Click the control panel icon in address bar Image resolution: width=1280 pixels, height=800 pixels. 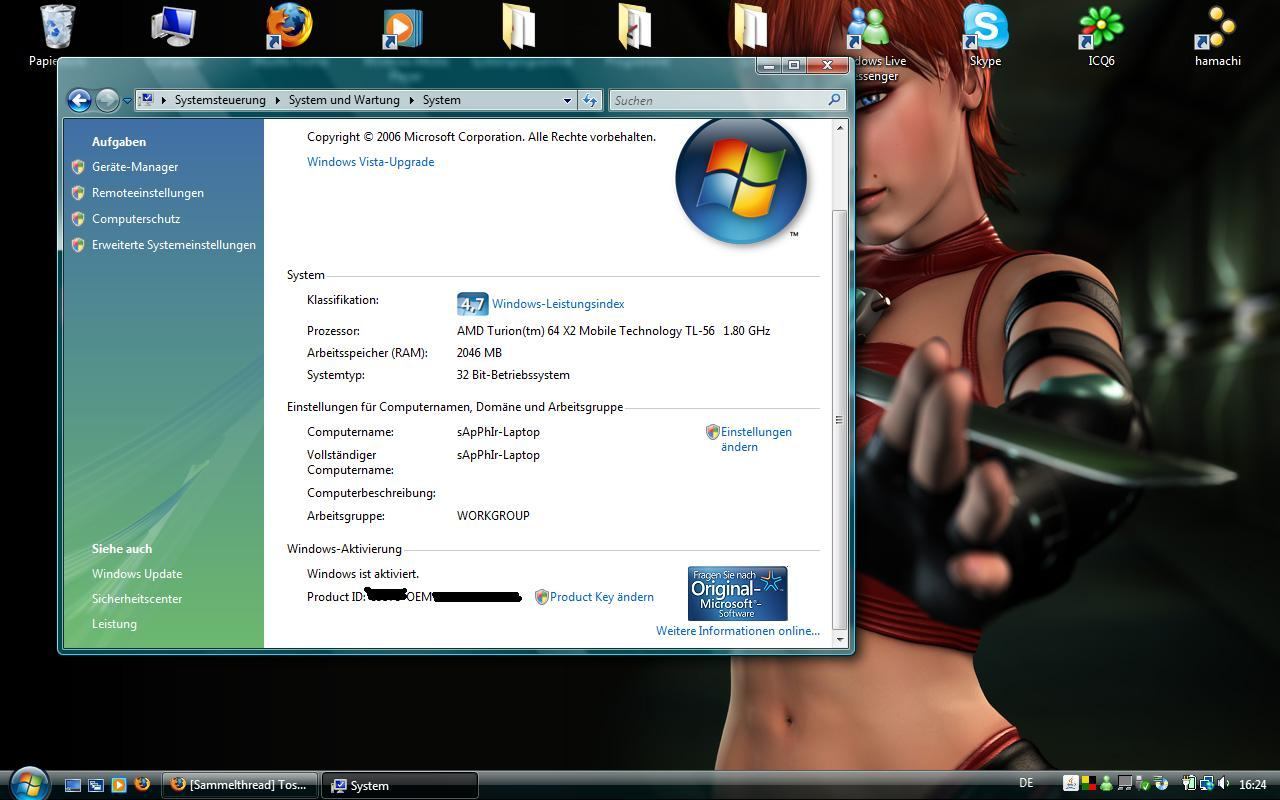click(146, 100)
